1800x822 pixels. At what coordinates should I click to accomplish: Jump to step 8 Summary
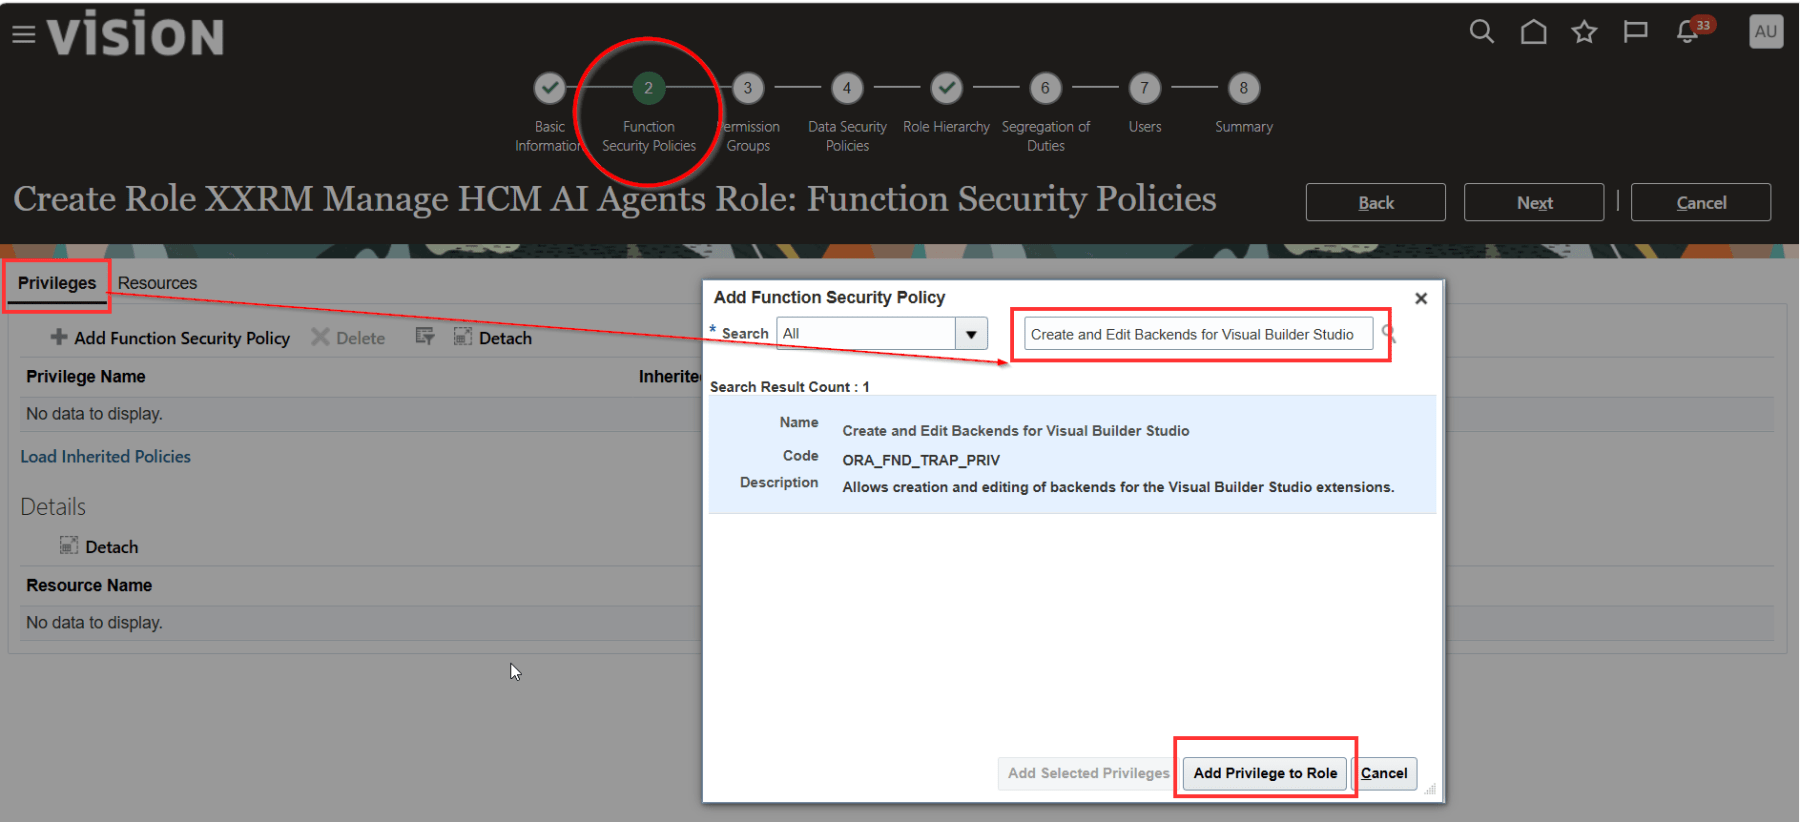1243,89
